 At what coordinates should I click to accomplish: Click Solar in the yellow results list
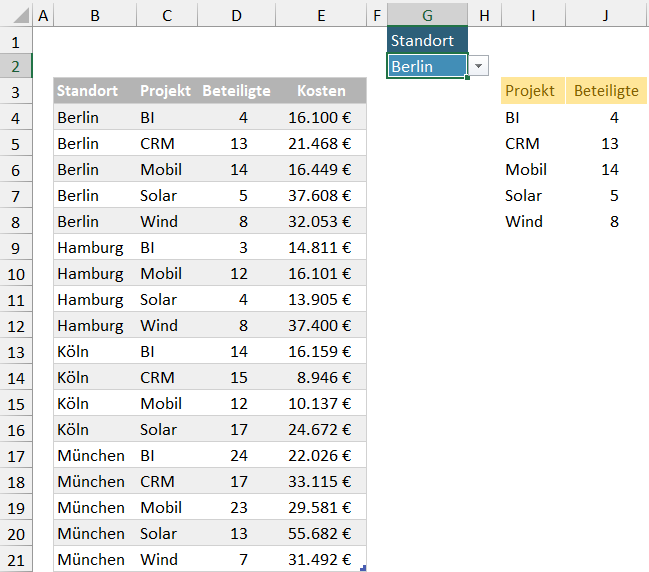[x=533, y=195]
